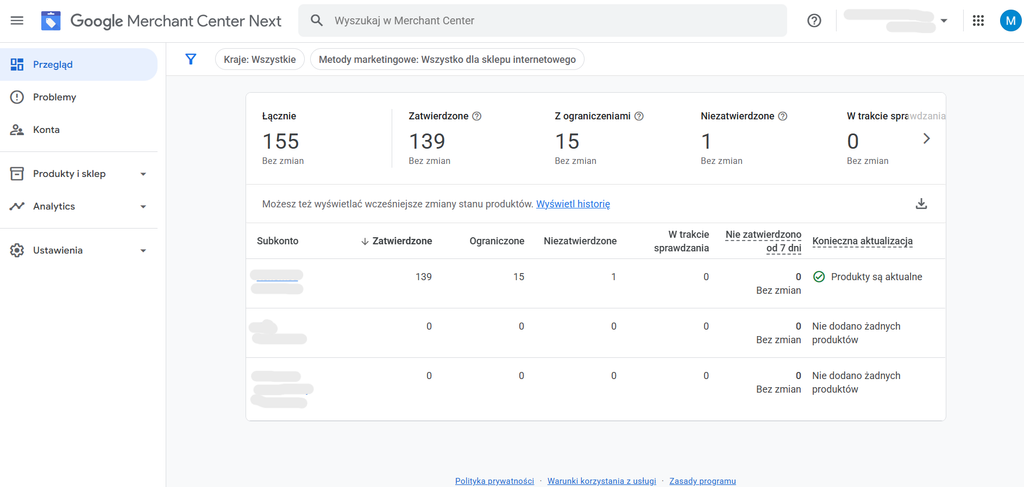Go to Problemy in the sidebar
The height and width of the screenshot is (487, 1024).
click(x=78, y=97)
